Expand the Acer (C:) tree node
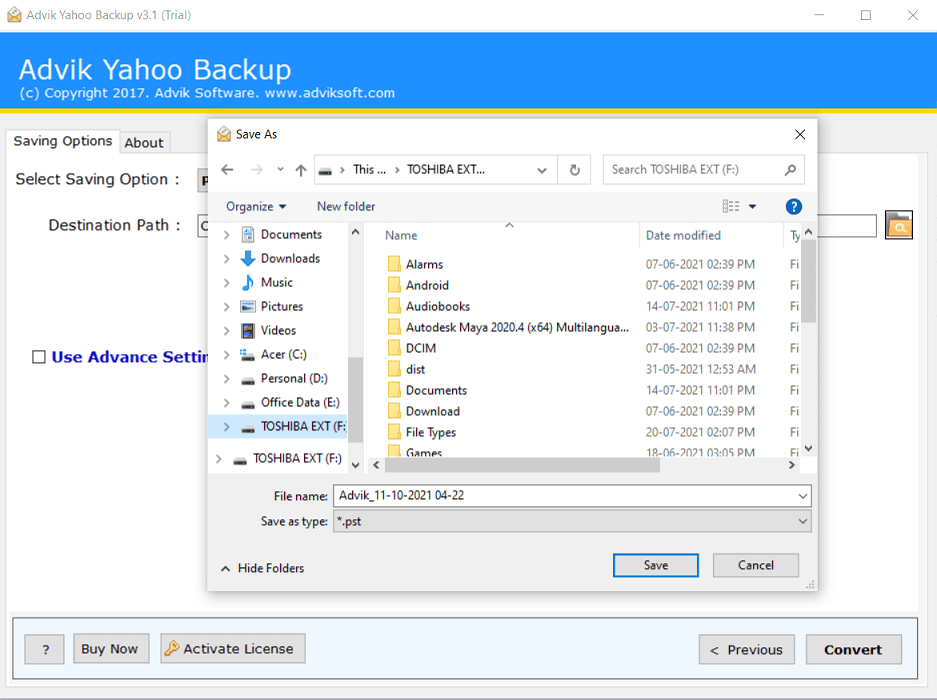Screen dimensions: 937x700 tap(226, 354)
